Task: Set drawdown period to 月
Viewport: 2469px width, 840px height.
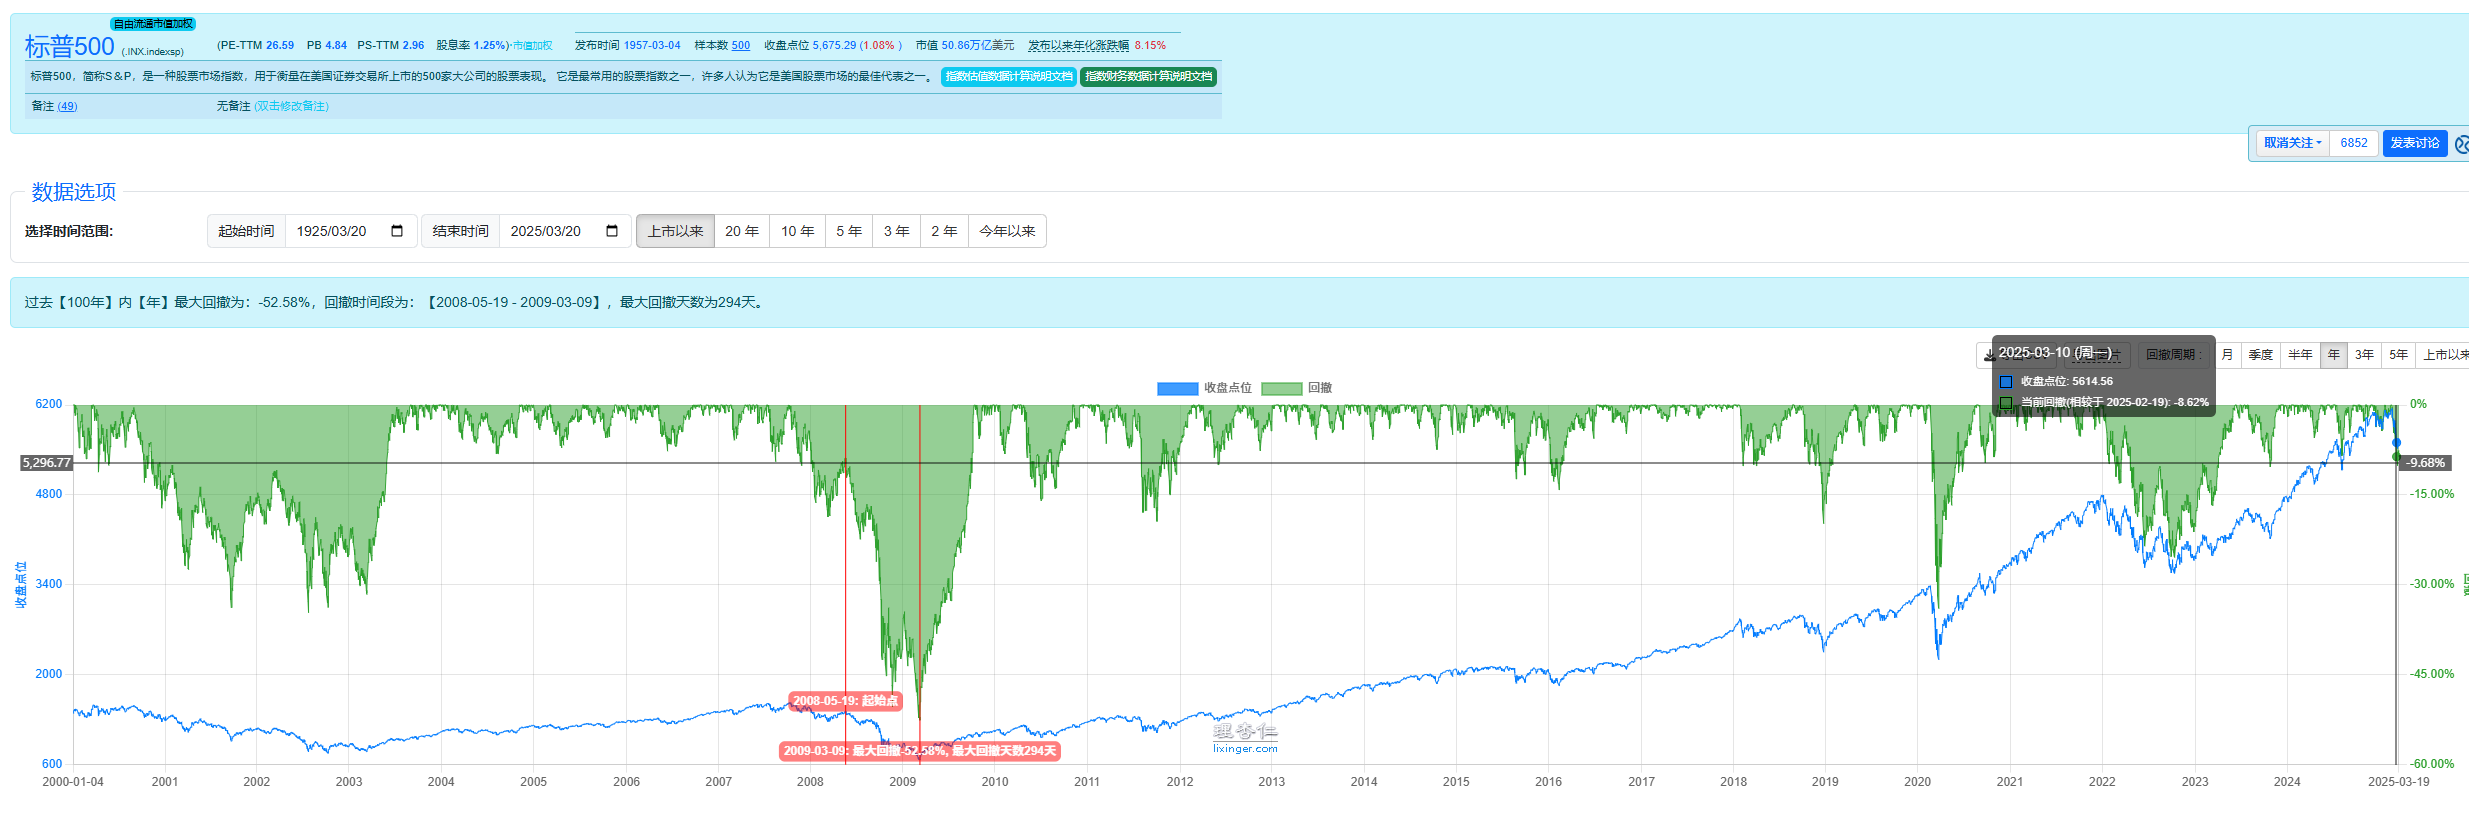Action: (x=2227, y=355)
